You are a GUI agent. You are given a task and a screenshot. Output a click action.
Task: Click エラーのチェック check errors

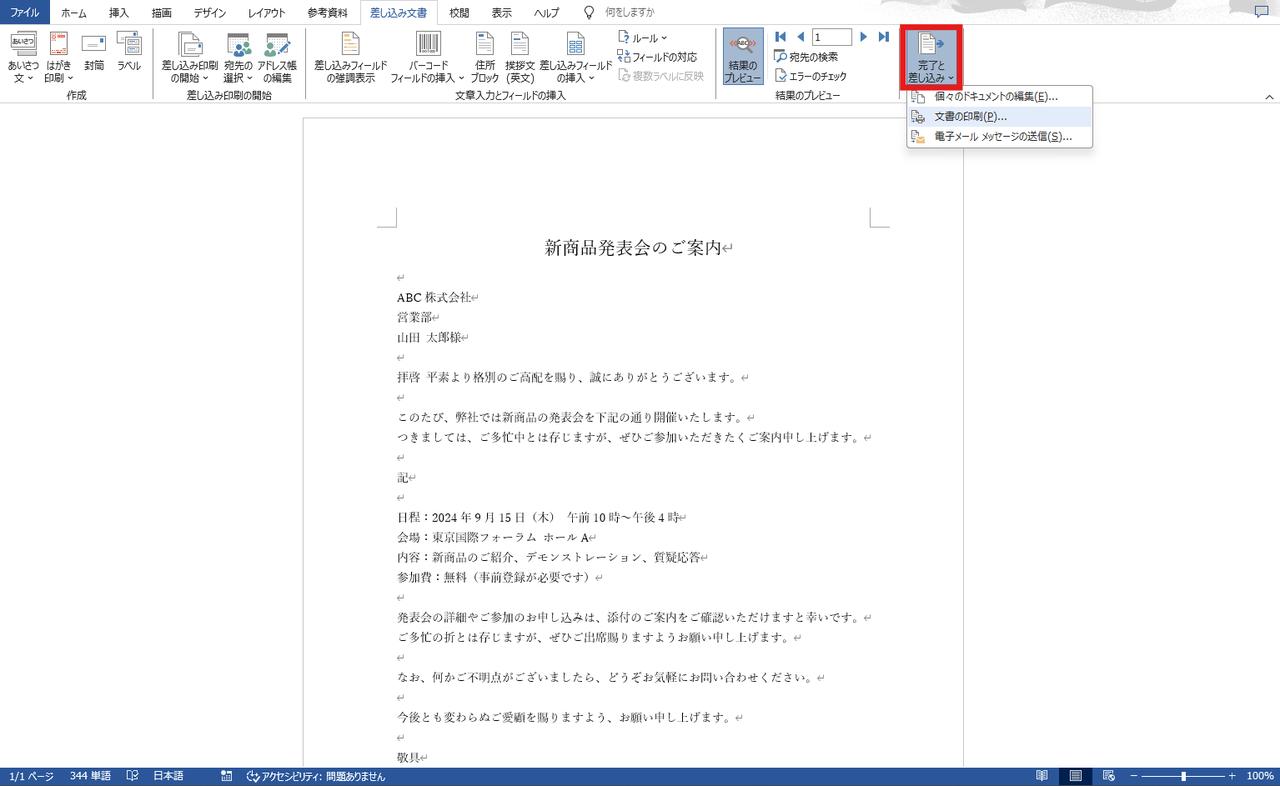(811, 76)
